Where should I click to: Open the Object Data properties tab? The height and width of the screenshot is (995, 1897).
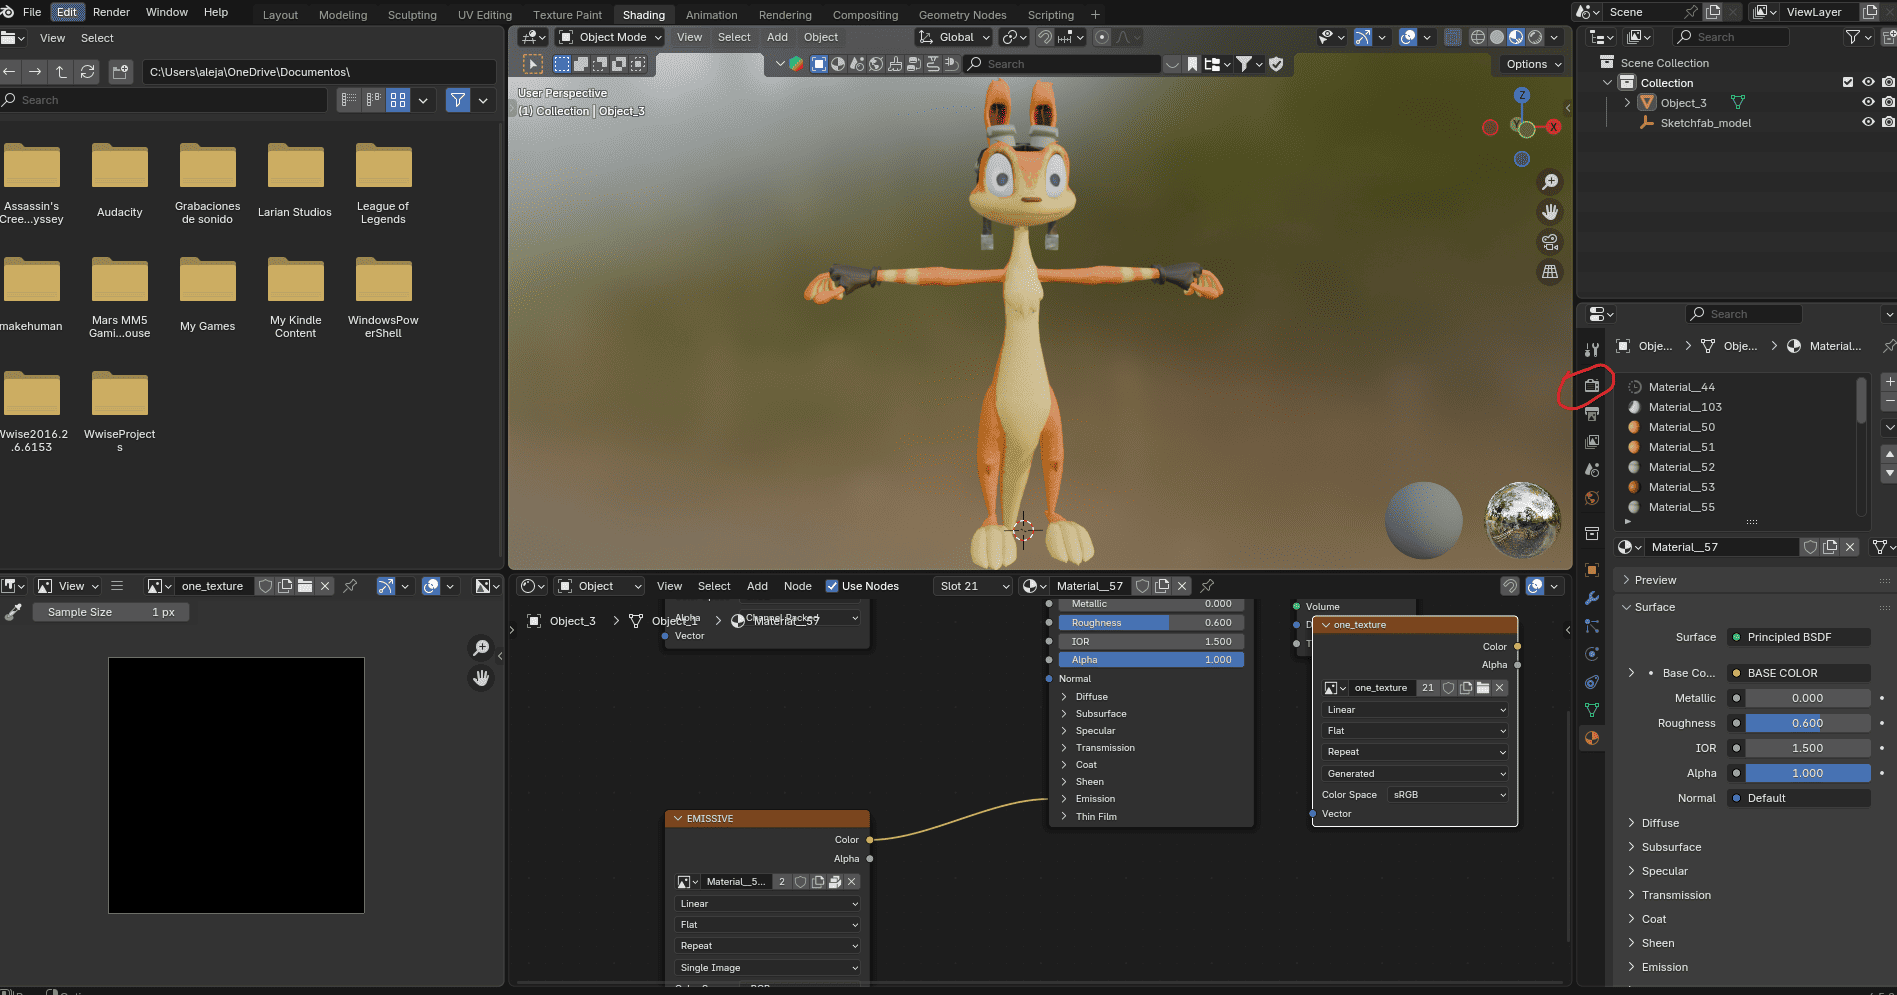click(x=1592, y=710)
